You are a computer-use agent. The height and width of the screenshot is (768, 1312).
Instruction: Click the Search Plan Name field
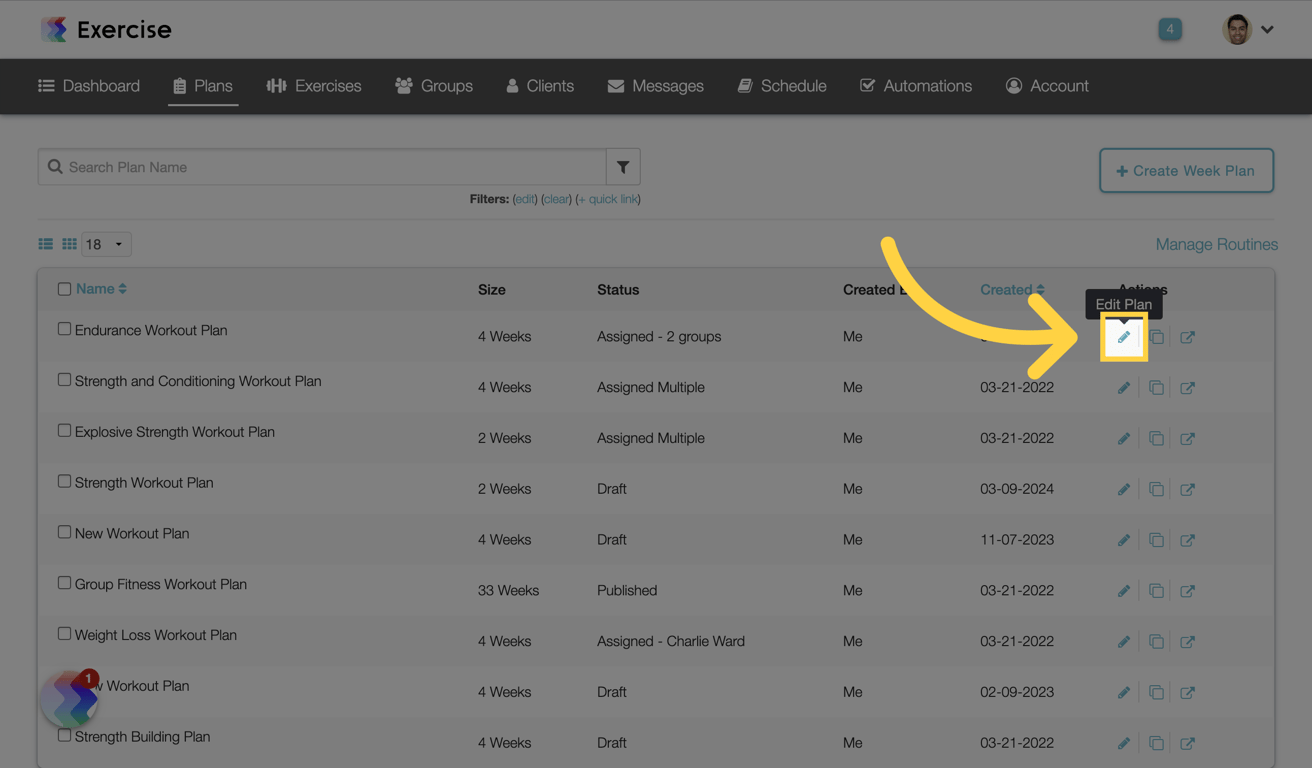point(330,167)
